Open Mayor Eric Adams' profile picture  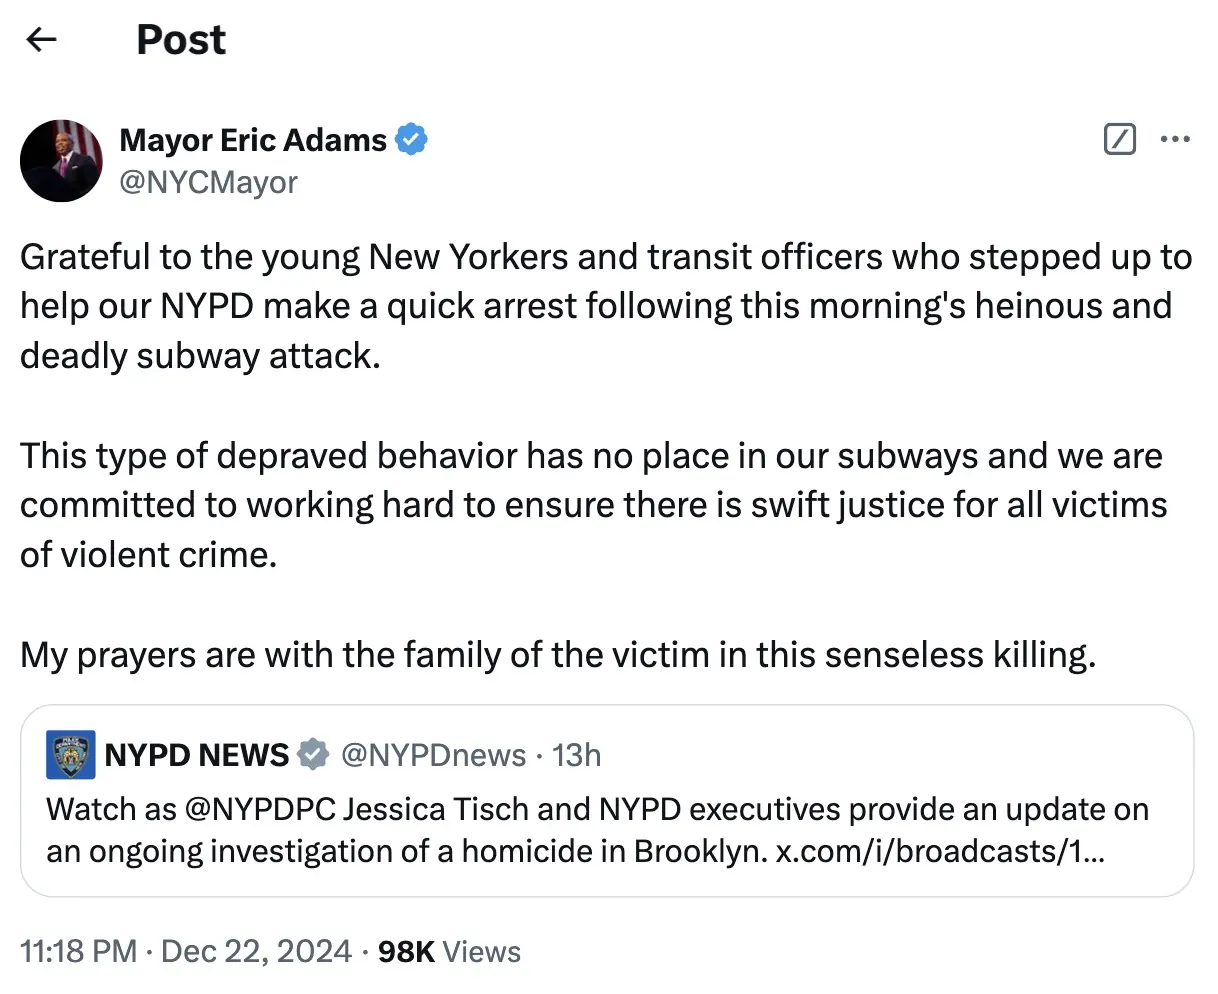point(61,161)
